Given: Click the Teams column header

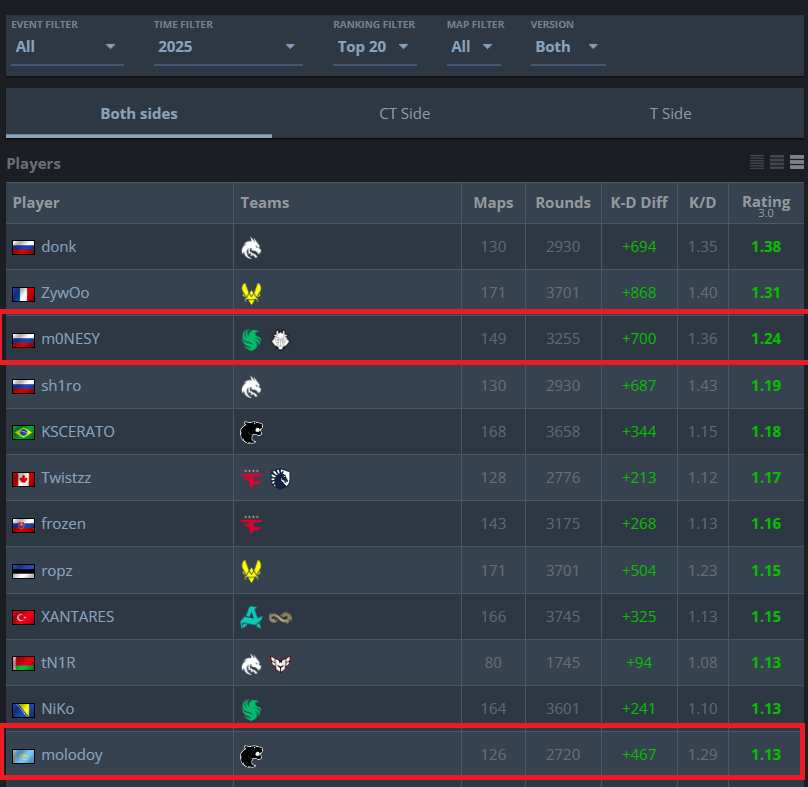Looking at the screenshot, I should (x=347, y=203).
